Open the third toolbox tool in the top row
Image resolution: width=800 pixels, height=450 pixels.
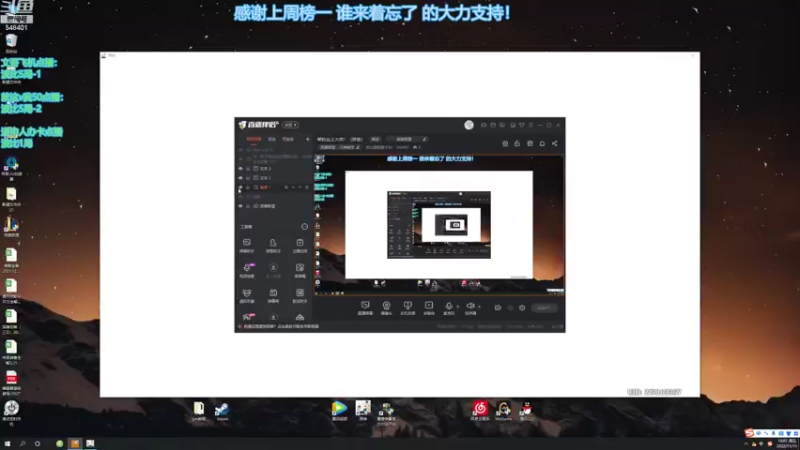[300, 245]
